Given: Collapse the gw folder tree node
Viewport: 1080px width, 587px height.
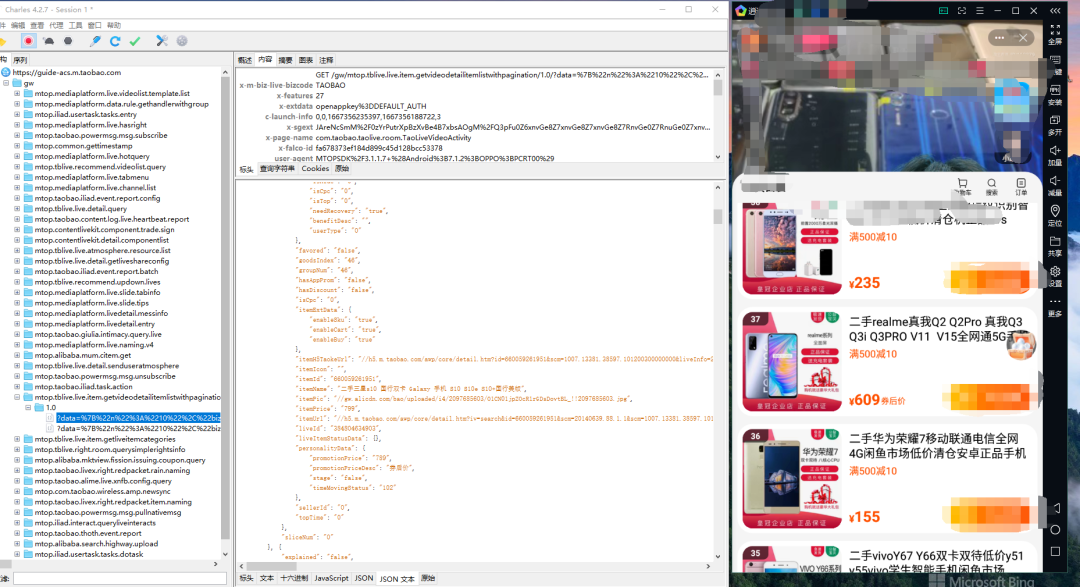Looking at the screenshot, I should pos(6,83).
